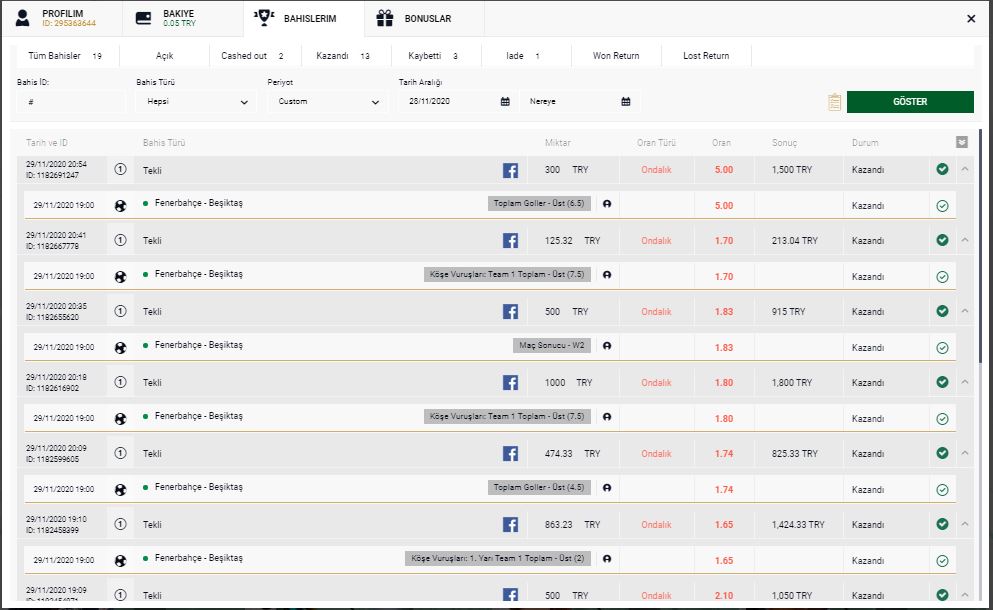
Task: Click single-bet circle icon for ID 1182655620
Action: tap(120, 311)
